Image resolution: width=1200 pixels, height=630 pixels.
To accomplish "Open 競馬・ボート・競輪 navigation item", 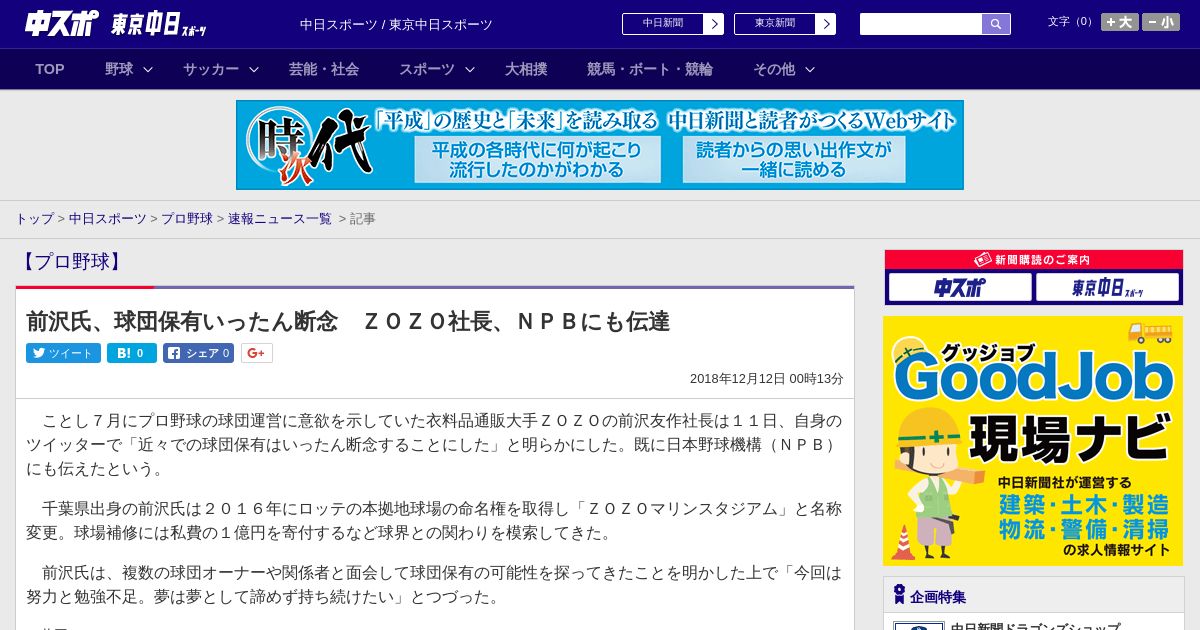I will click(650, 69).
